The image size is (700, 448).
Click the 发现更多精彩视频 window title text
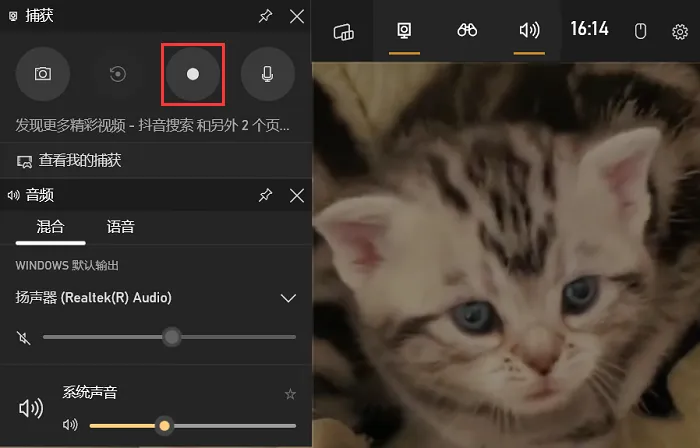point(152,125)
